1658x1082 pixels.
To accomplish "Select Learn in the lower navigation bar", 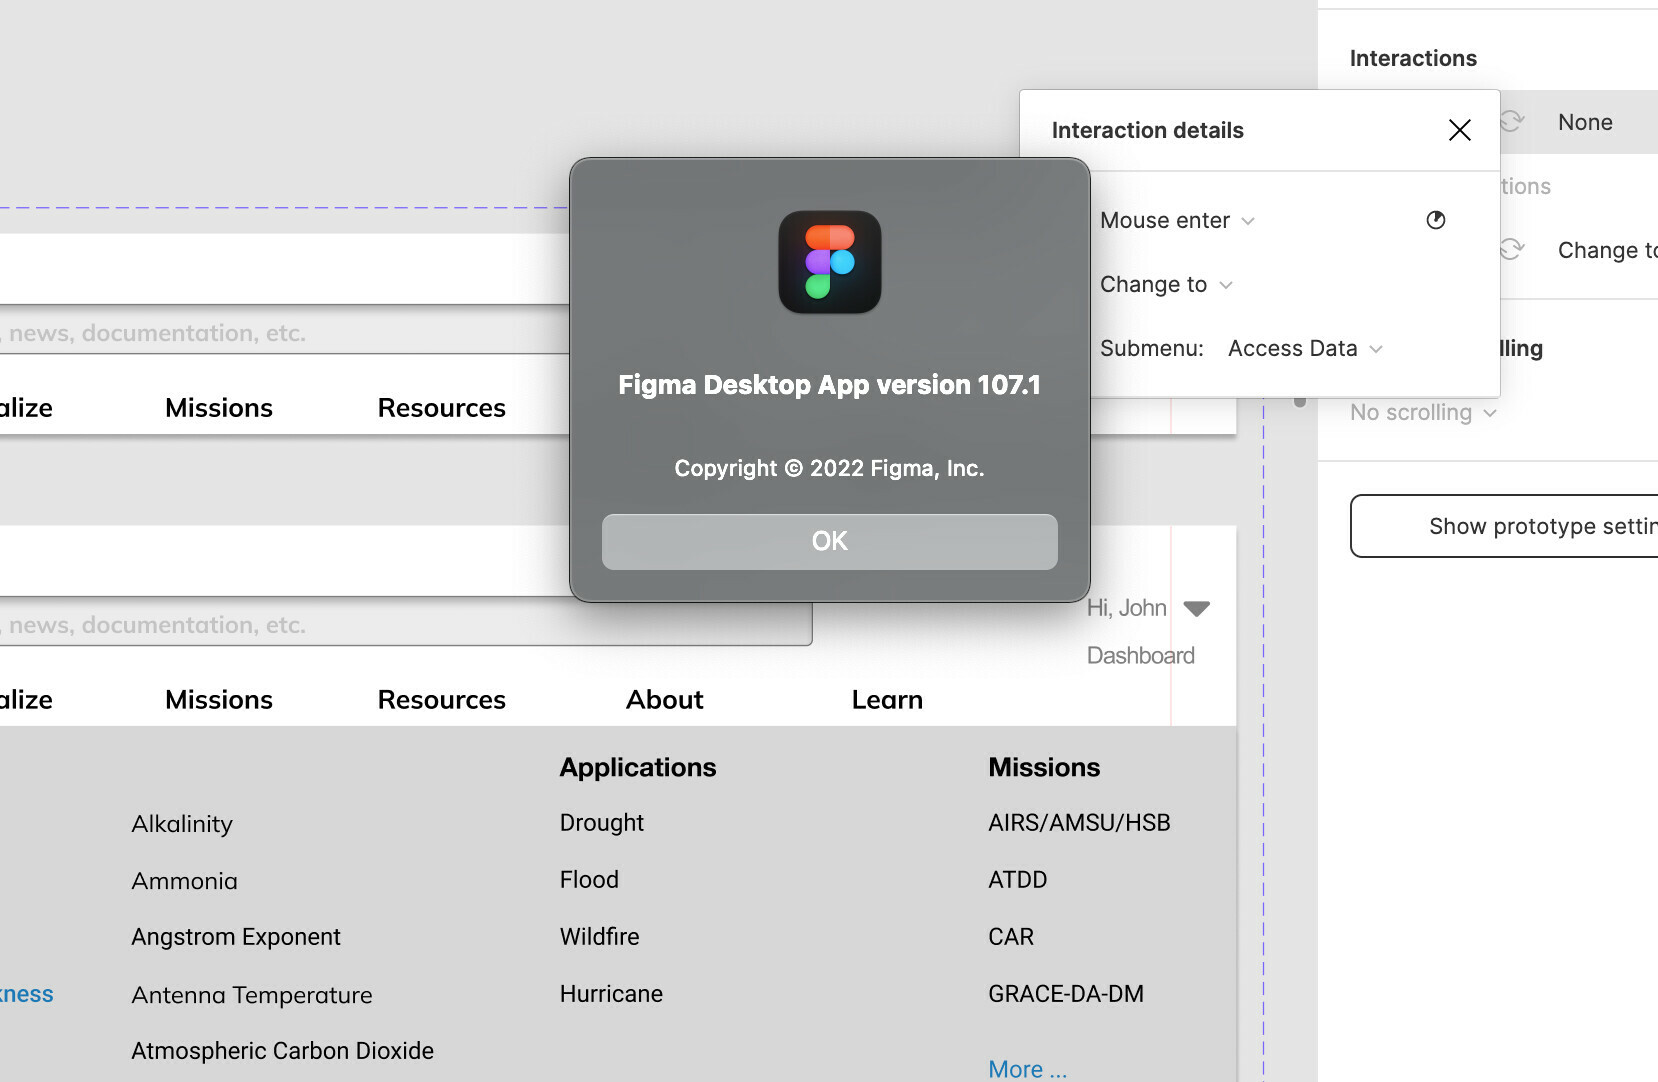I will coord(887,700).
